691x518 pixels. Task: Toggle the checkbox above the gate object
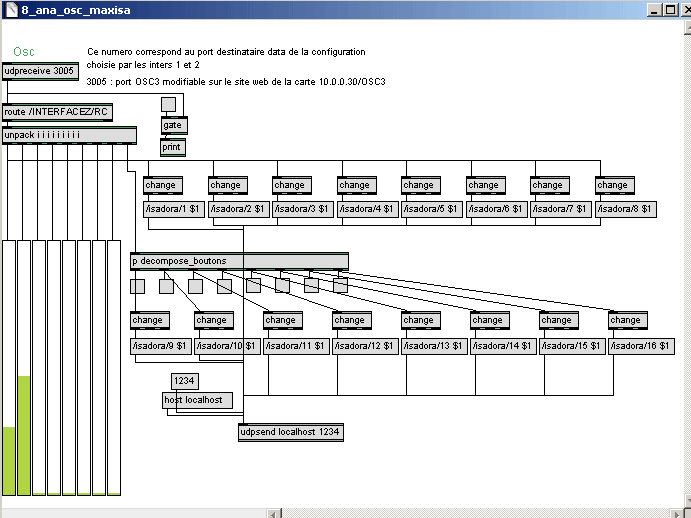point(168,104)
